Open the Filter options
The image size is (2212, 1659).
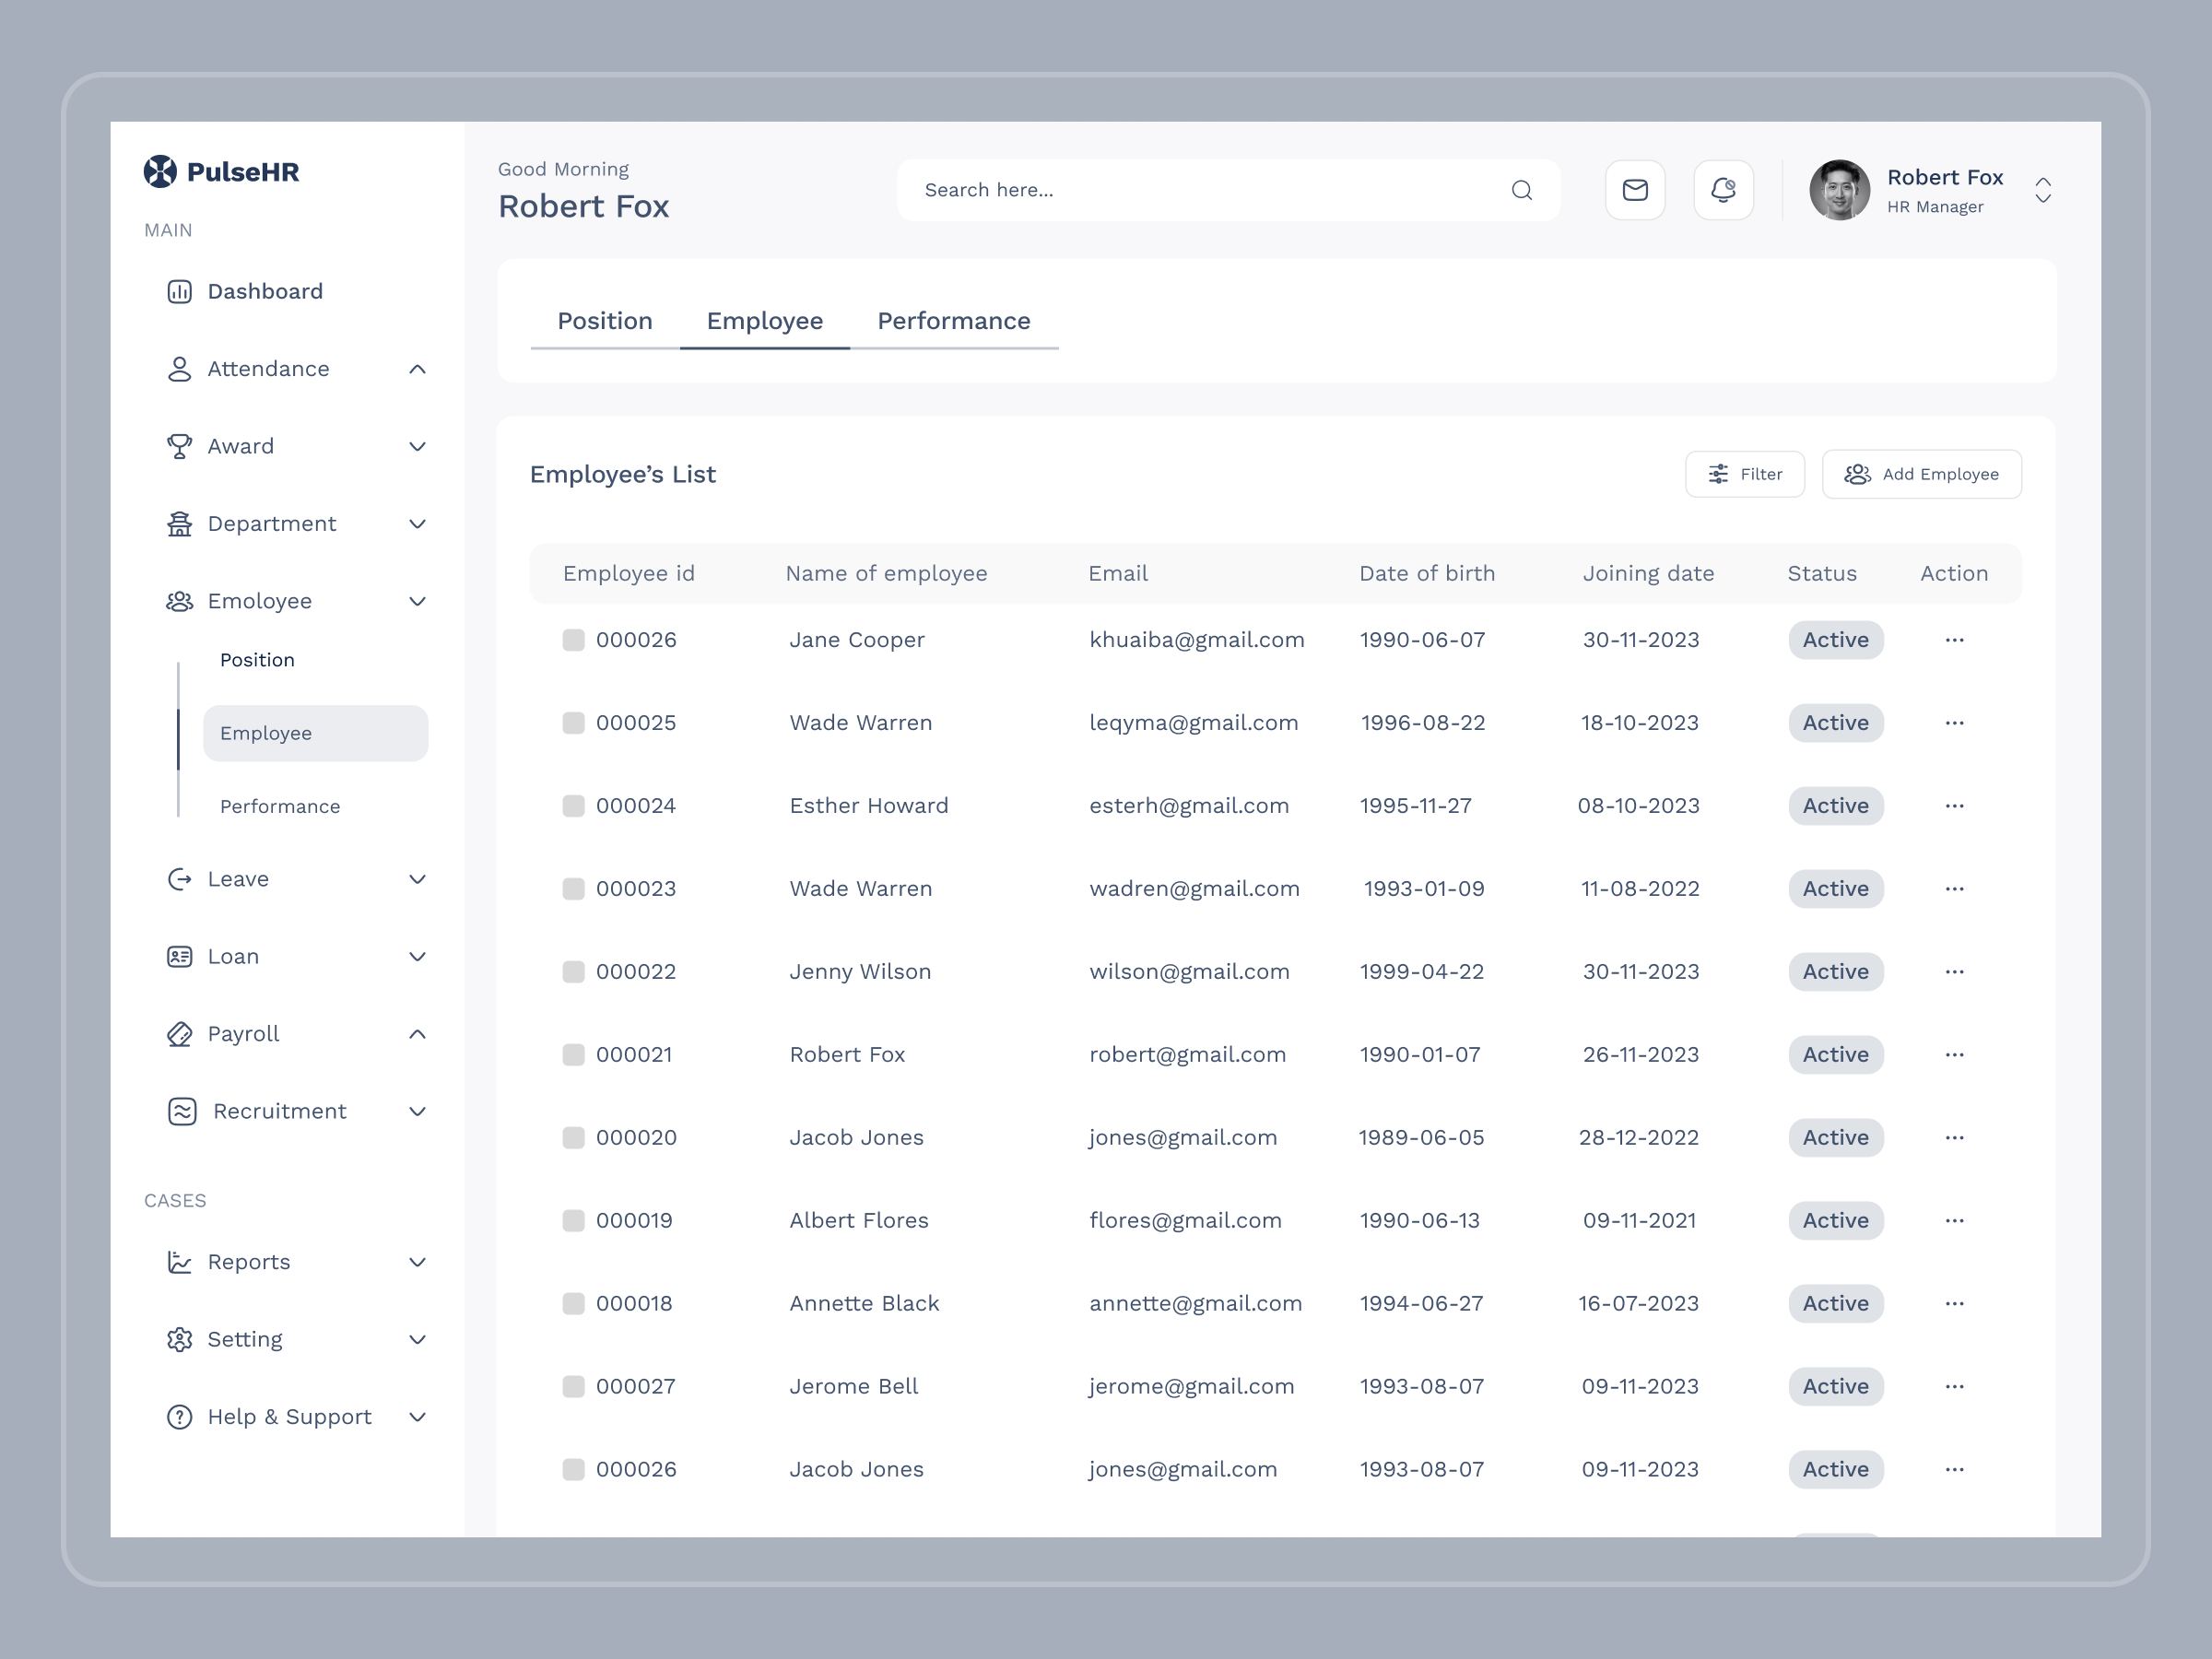point(1744,474)
